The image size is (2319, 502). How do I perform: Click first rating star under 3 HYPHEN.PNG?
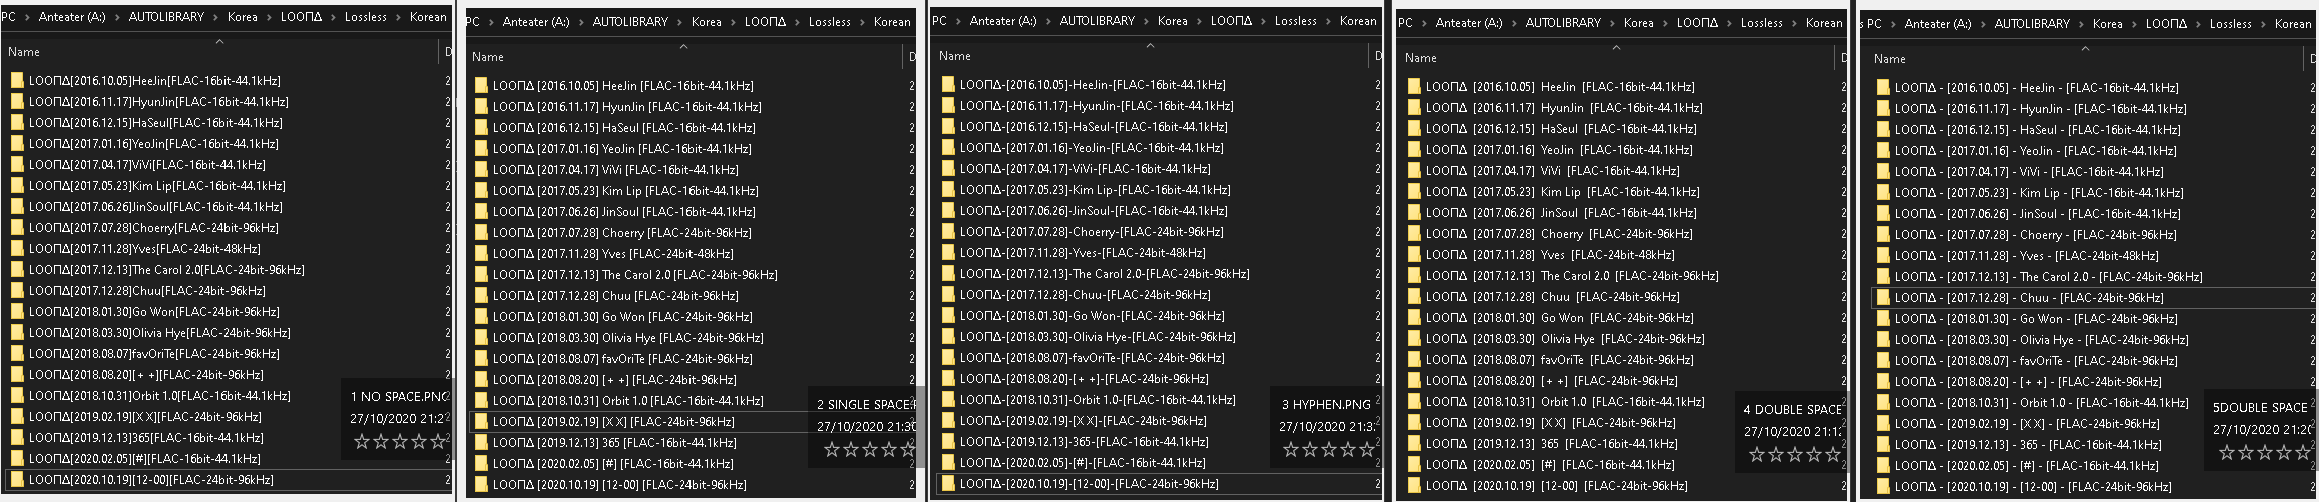(x=1291, y=450)
